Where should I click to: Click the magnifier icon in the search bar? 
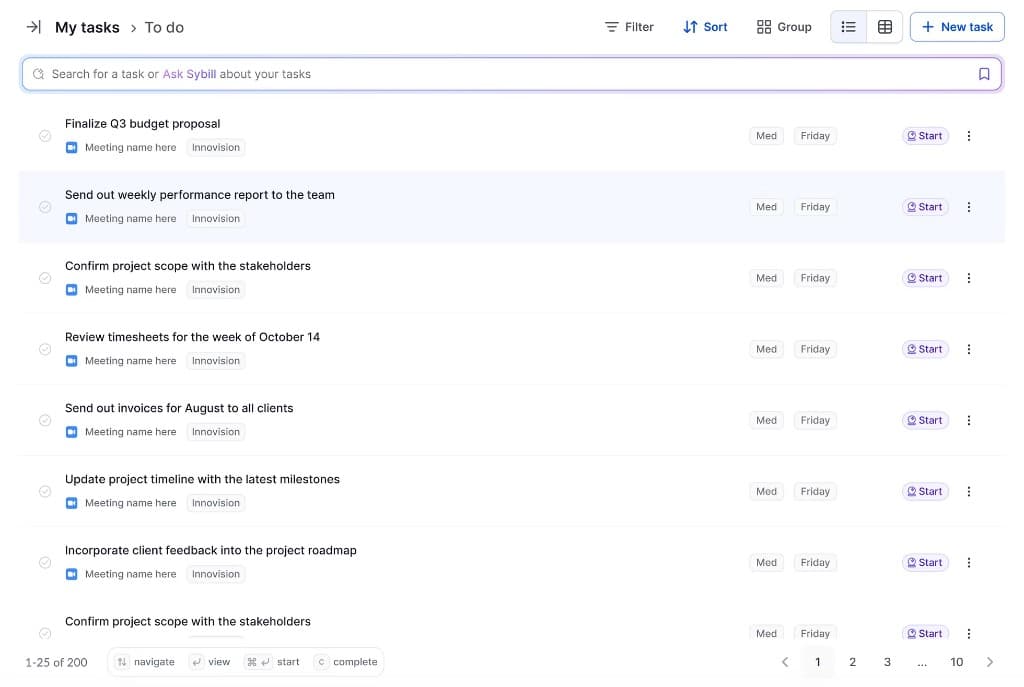[x=37, y=73]
